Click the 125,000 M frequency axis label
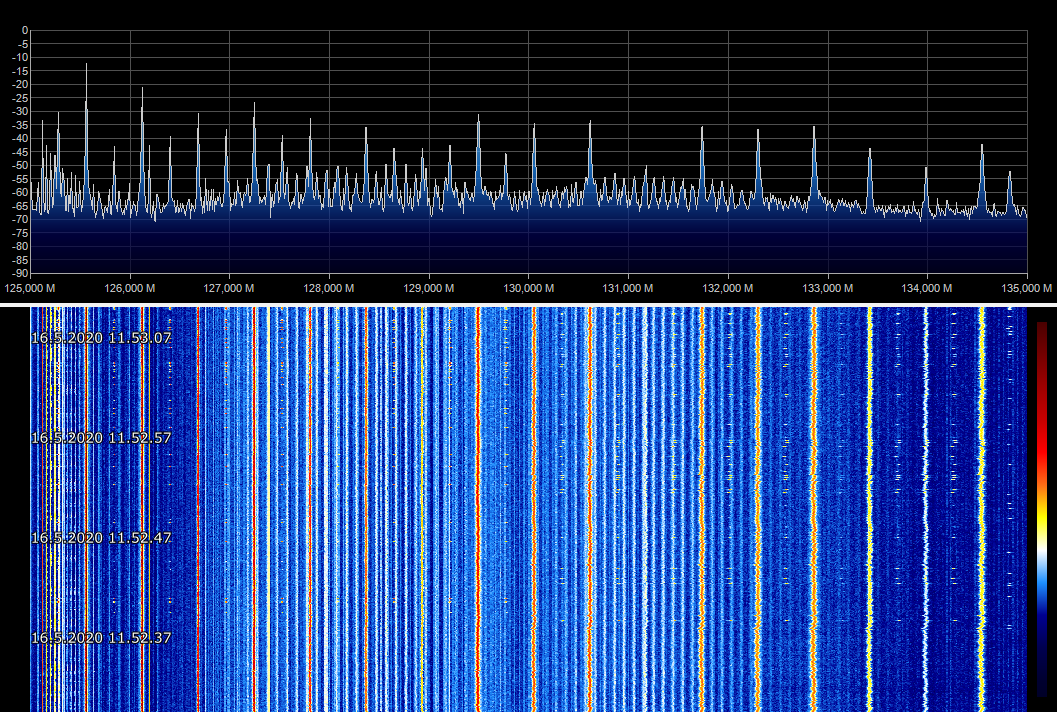Image resolution: width=1057 pixels, height=712 pixels. point(30,288)
